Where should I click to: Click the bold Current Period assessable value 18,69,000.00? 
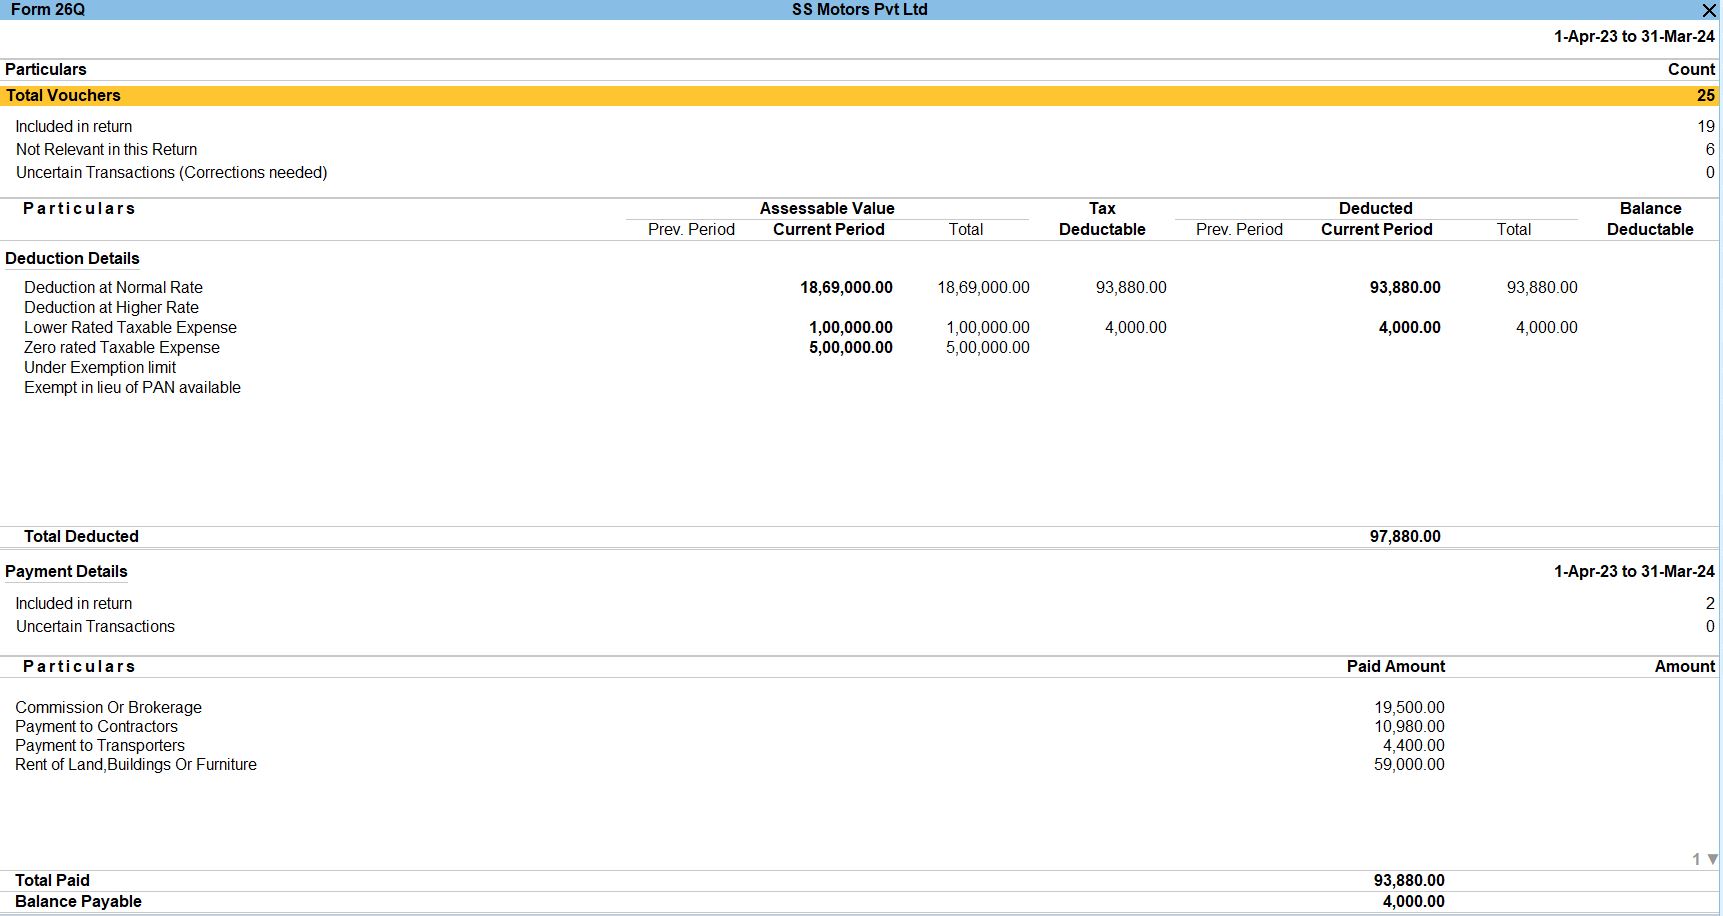[x=846, y=287]
